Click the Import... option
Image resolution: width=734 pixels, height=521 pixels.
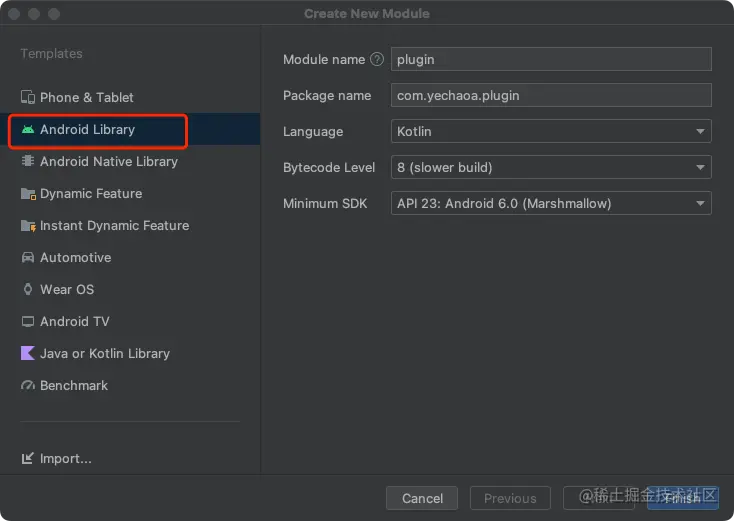[x=65, y=459]
